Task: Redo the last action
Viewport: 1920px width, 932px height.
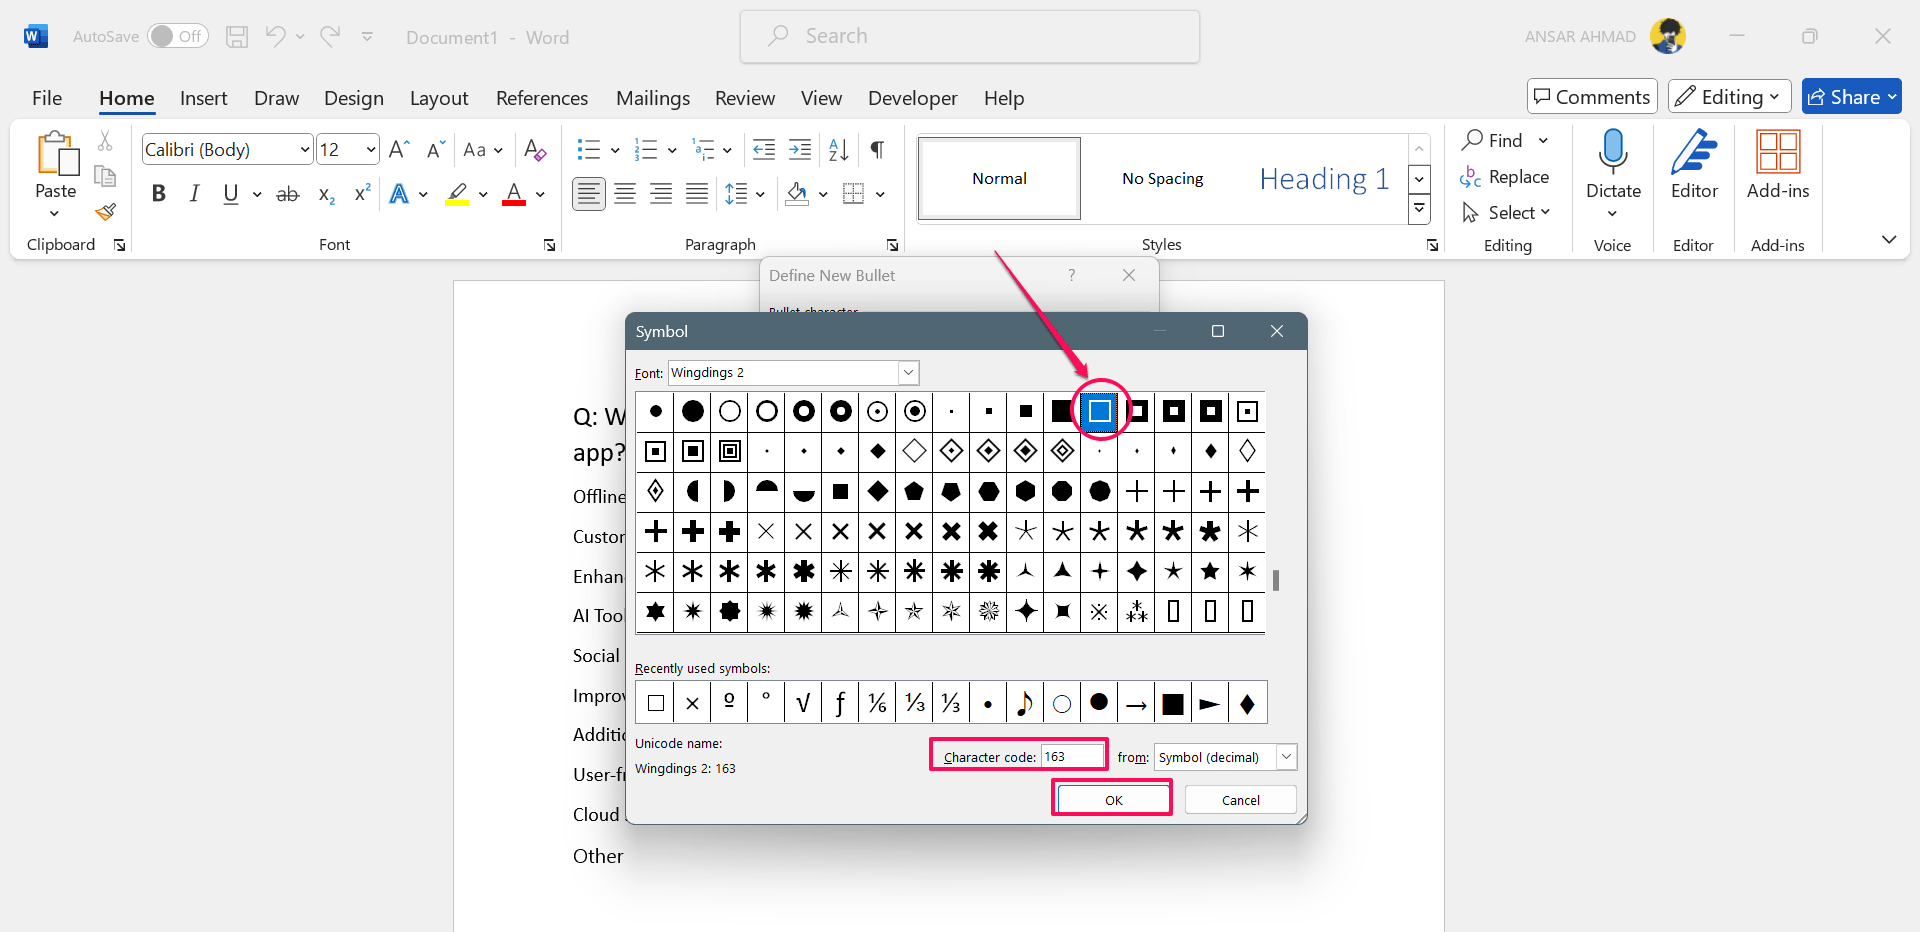Action: pyautogui.click(x=330, y=37)
